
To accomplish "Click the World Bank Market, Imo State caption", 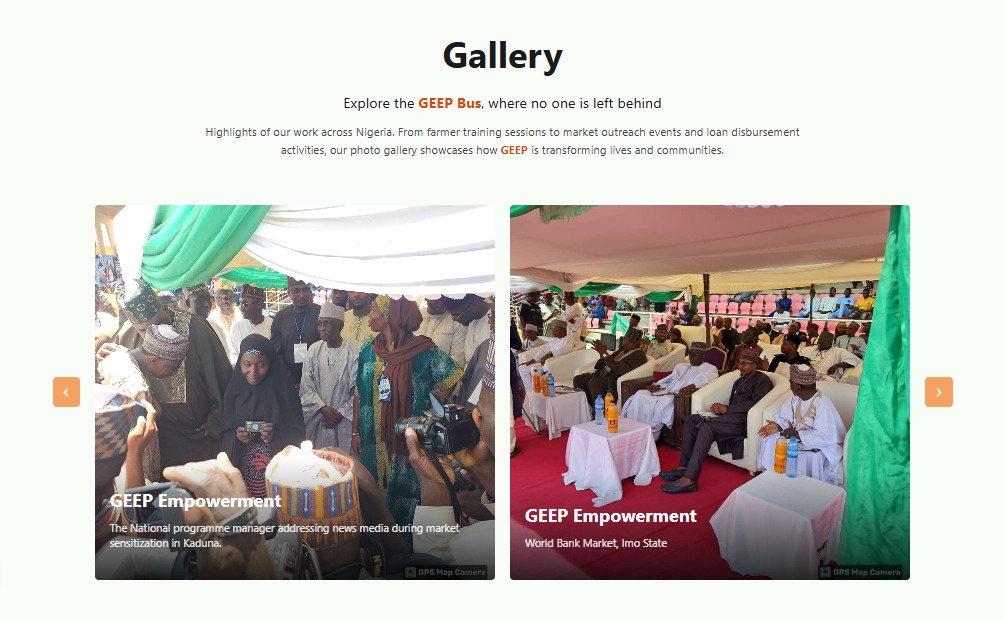I will point(596,543).
